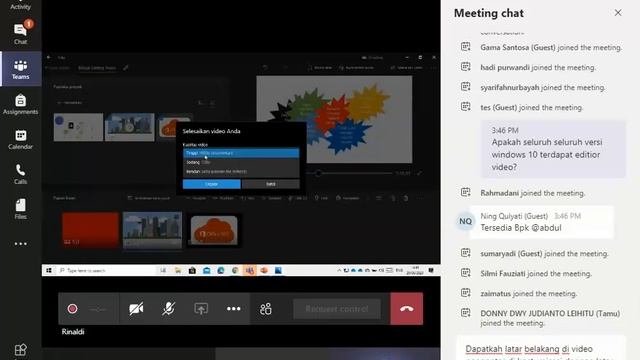Click 'syarifahnurbayah joined the meeting' entry

click(542, 87)
